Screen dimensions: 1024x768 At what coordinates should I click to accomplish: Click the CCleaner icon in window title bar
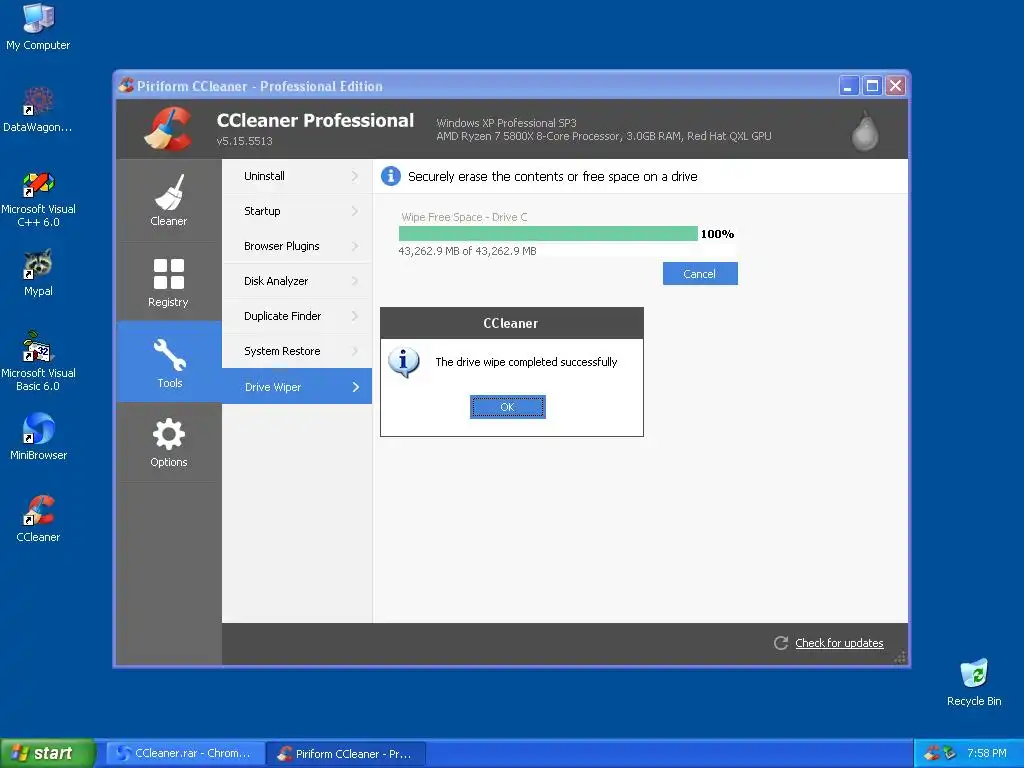coord(126,86)
